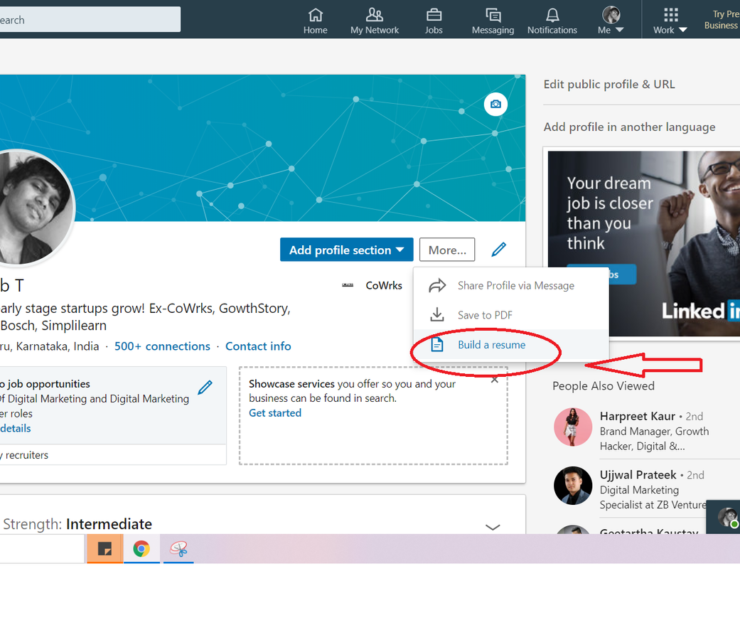740x640 pixels.
Task: Dismiss the Showcase services card
Action: (494, 380)
